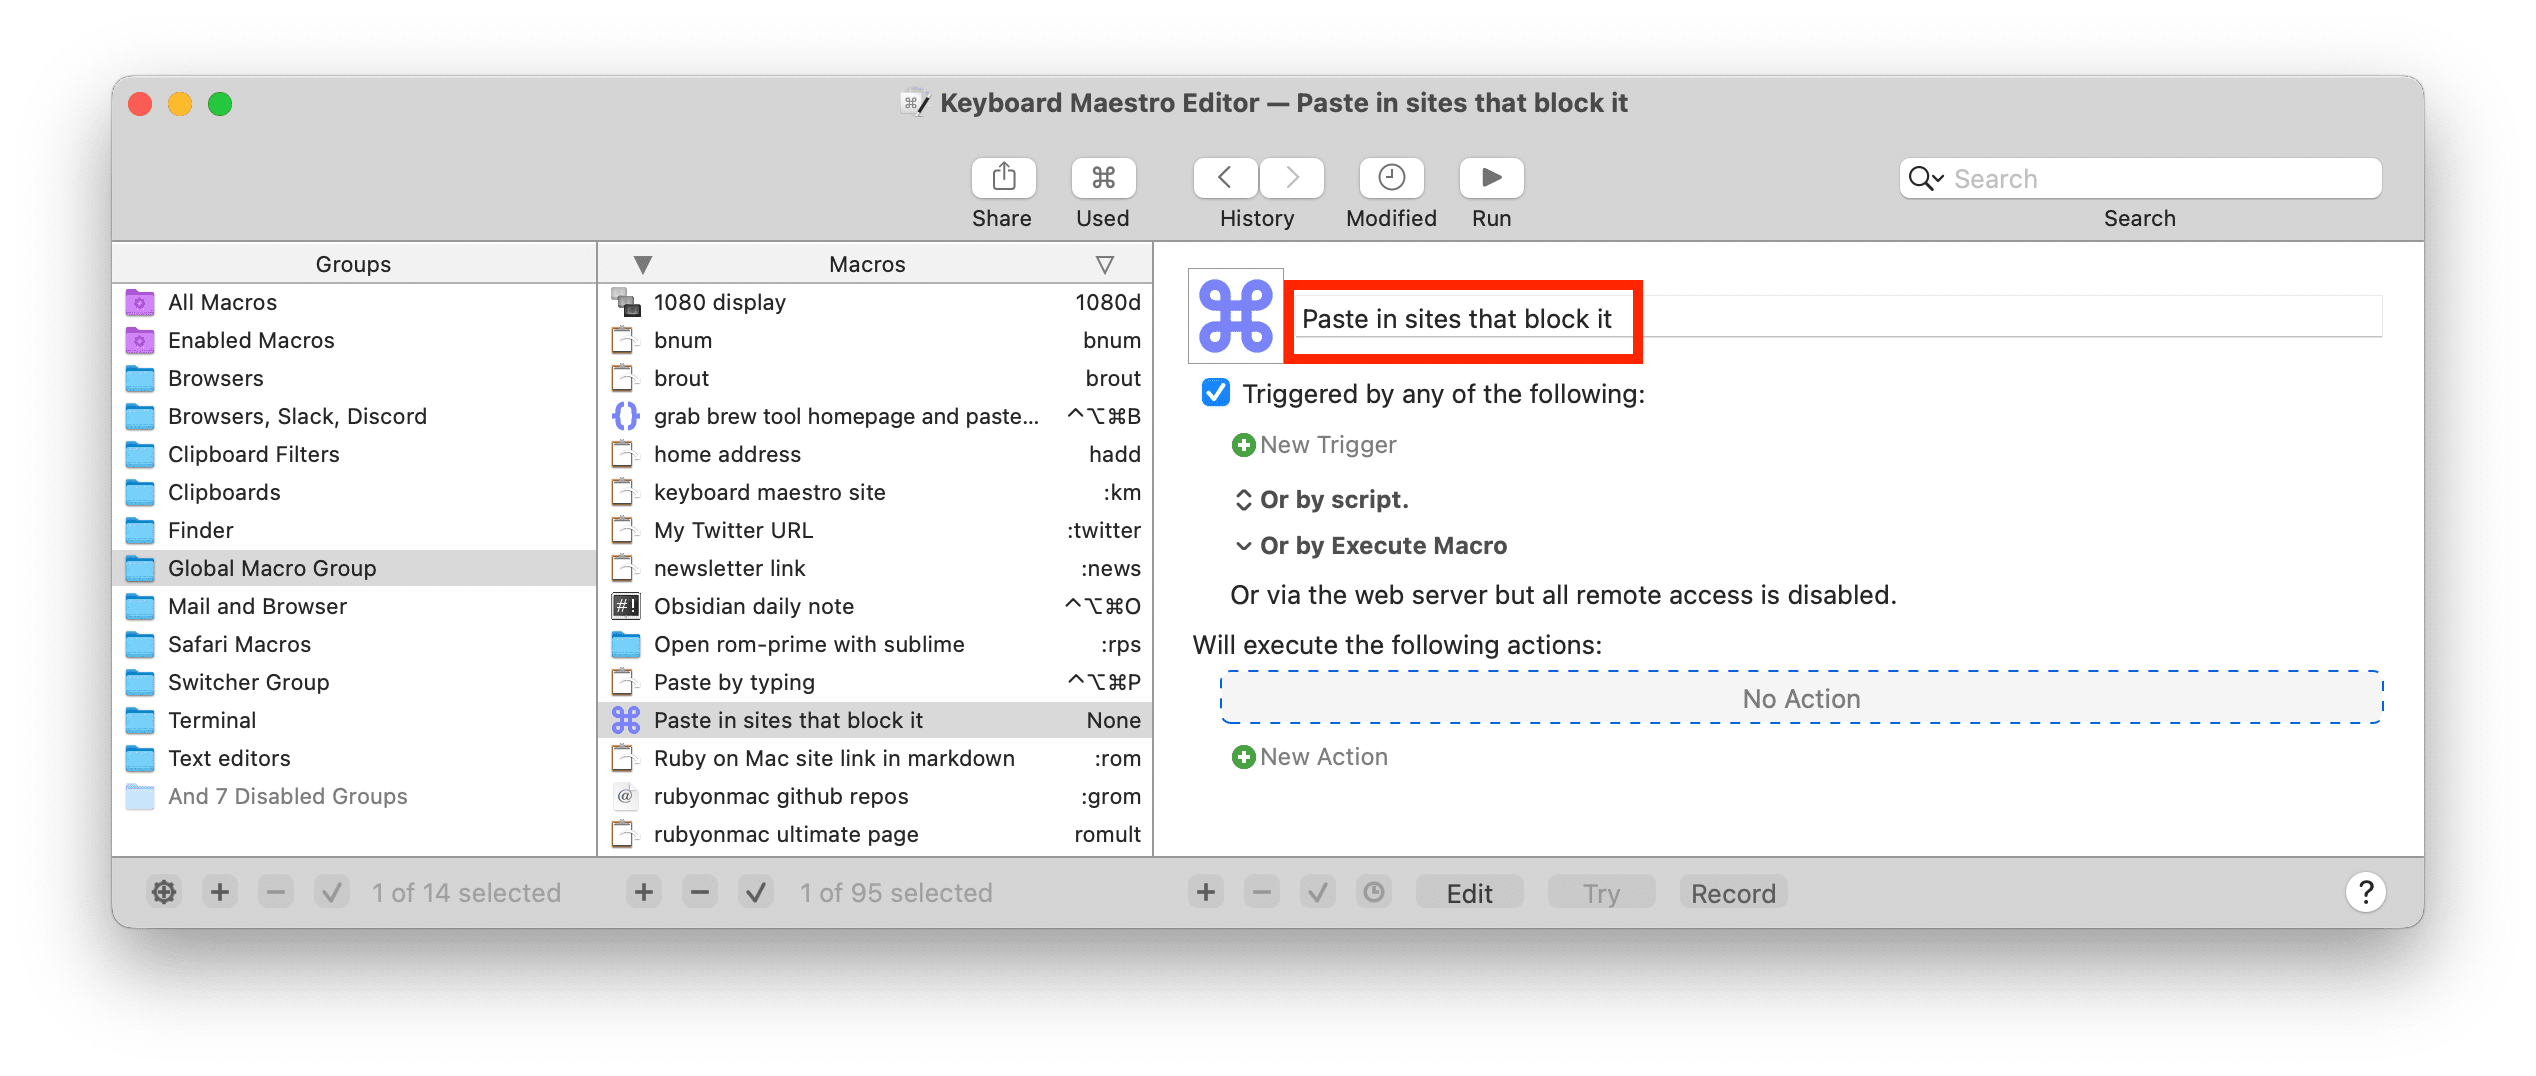Image resolution: width=2536 pixels, height=1076 pixels.
Task: Select the 'Browsers, Slack, Discord' group
Action: tap(355, 416)
